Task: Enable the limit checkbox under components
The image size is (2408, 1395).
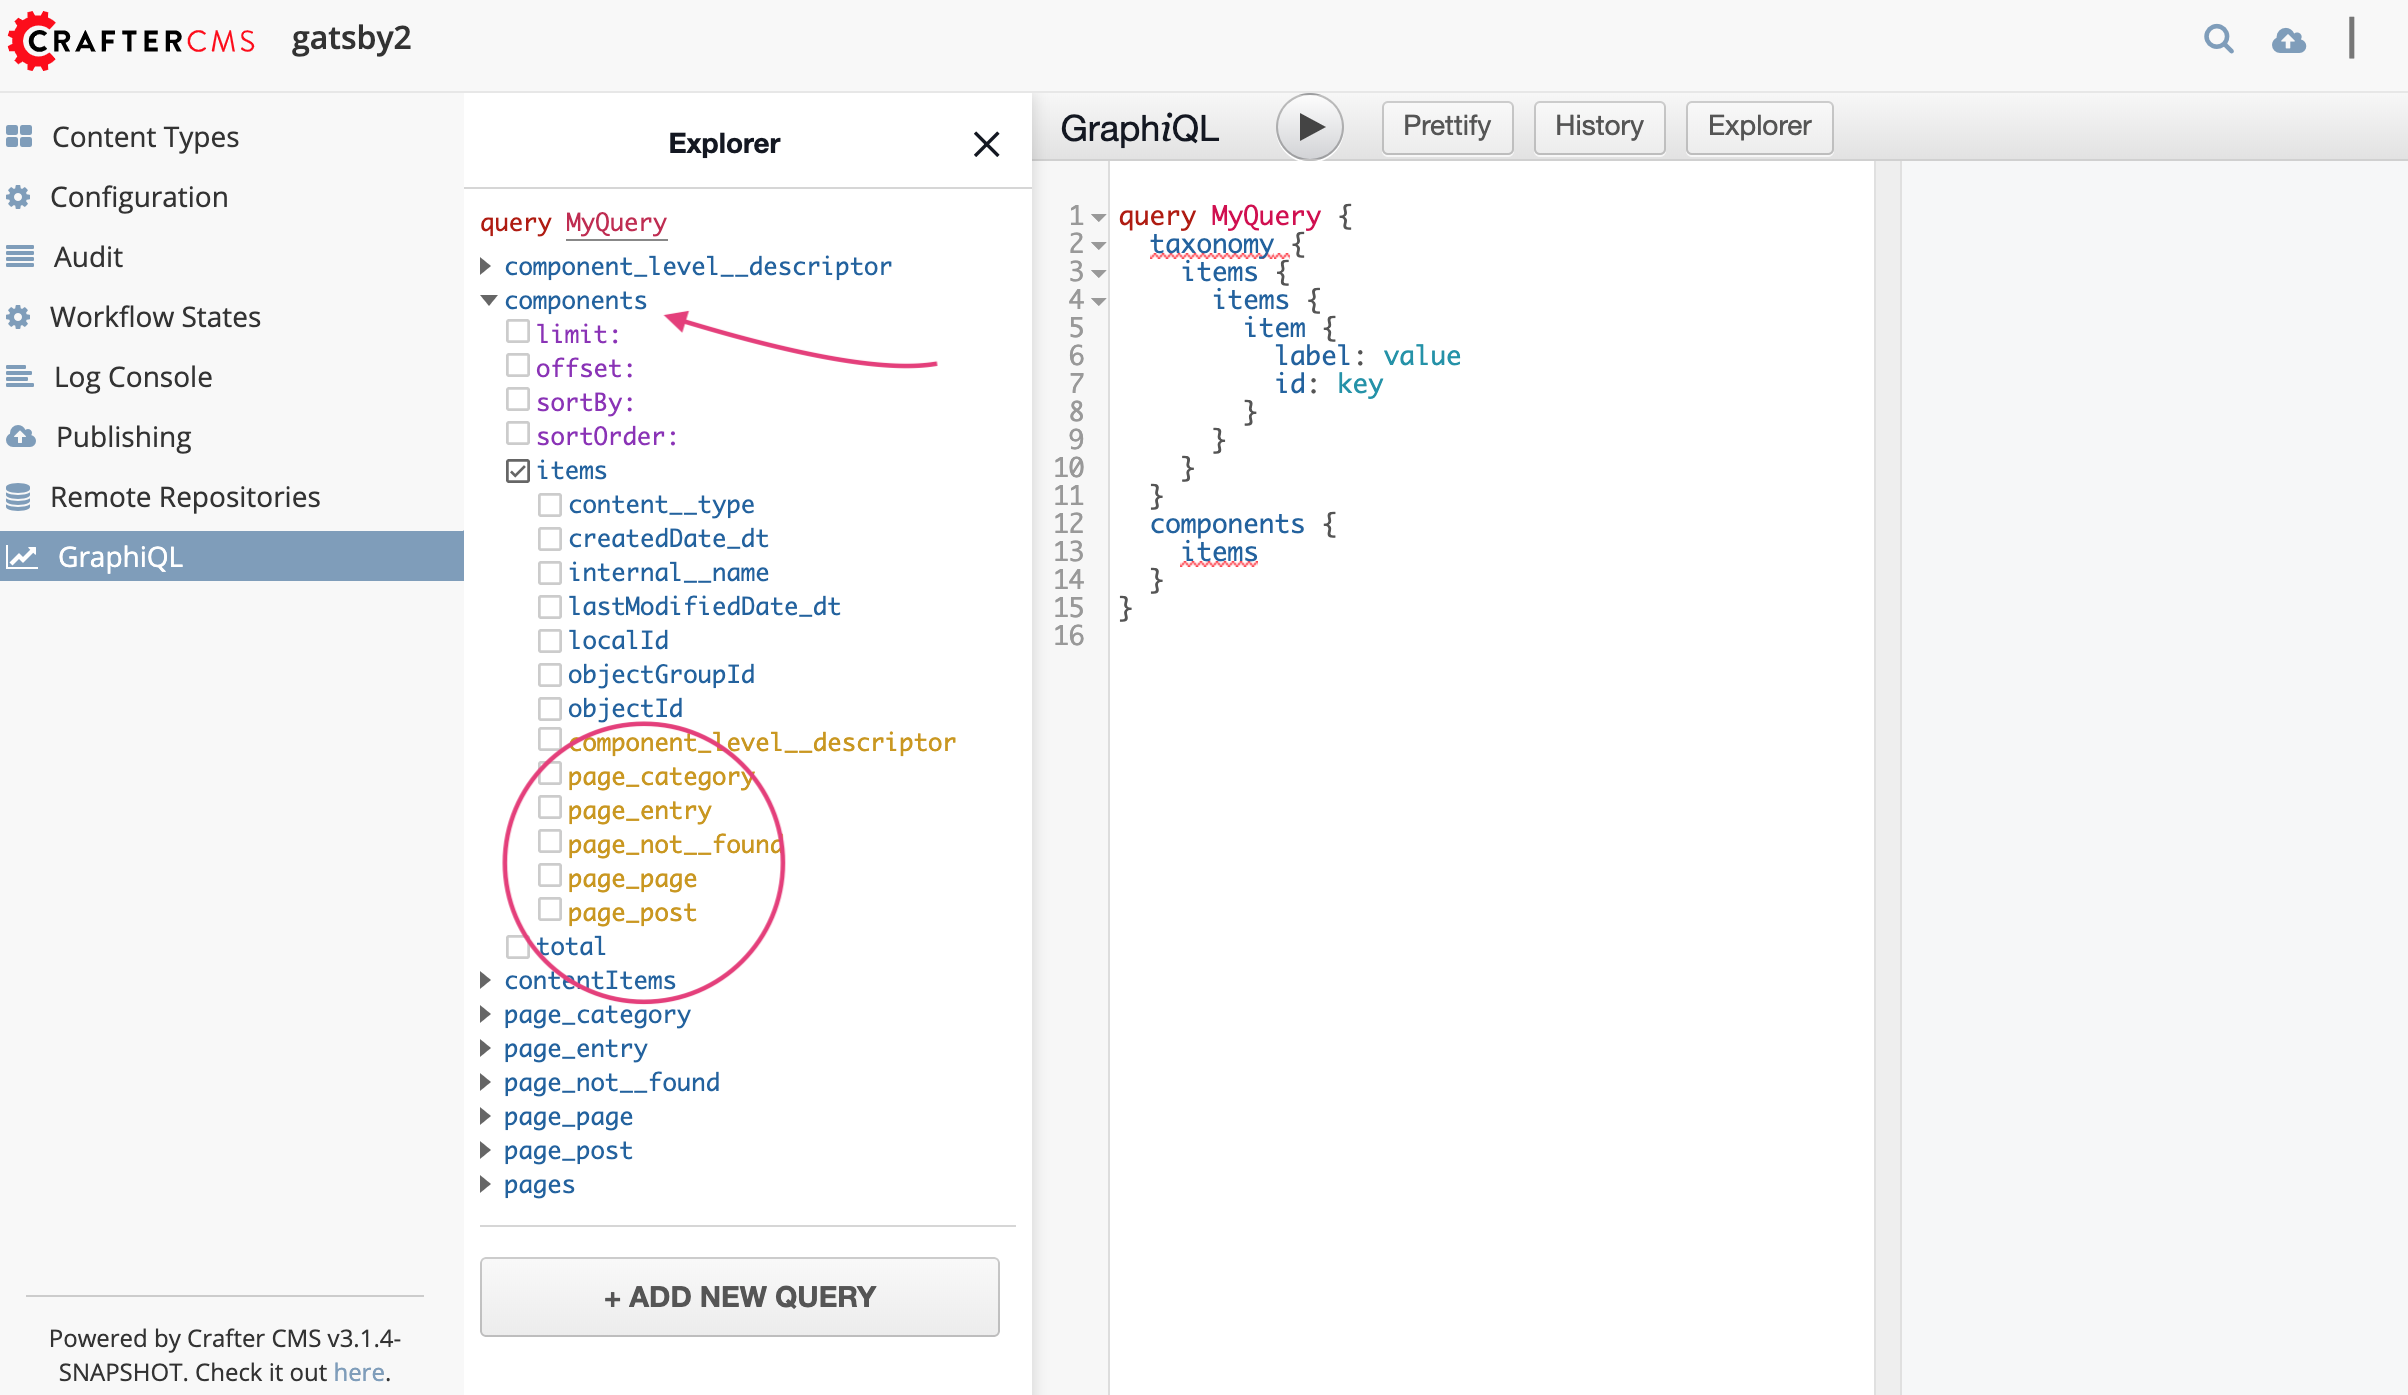Action: tap(518, 330)
